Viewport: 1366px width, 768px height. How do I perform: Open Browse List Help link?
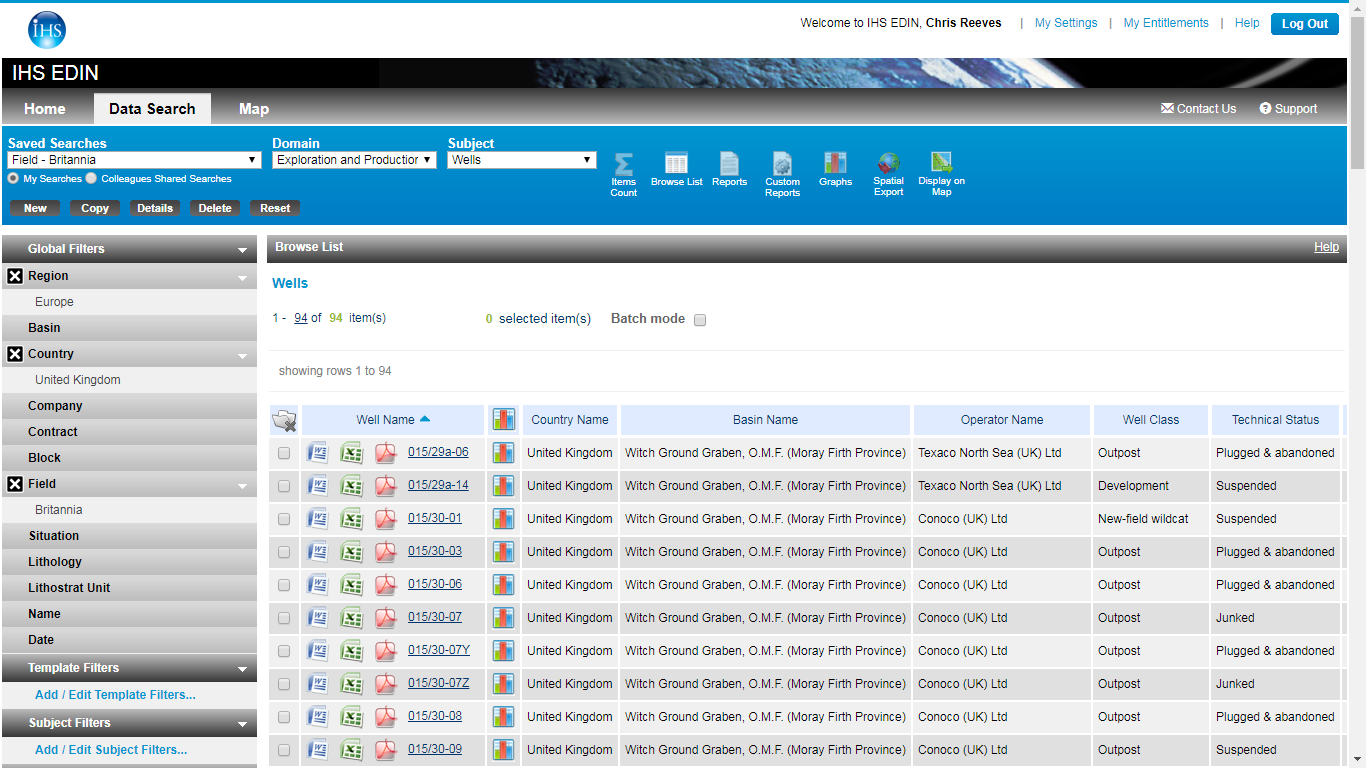(x=1326, y=247)
